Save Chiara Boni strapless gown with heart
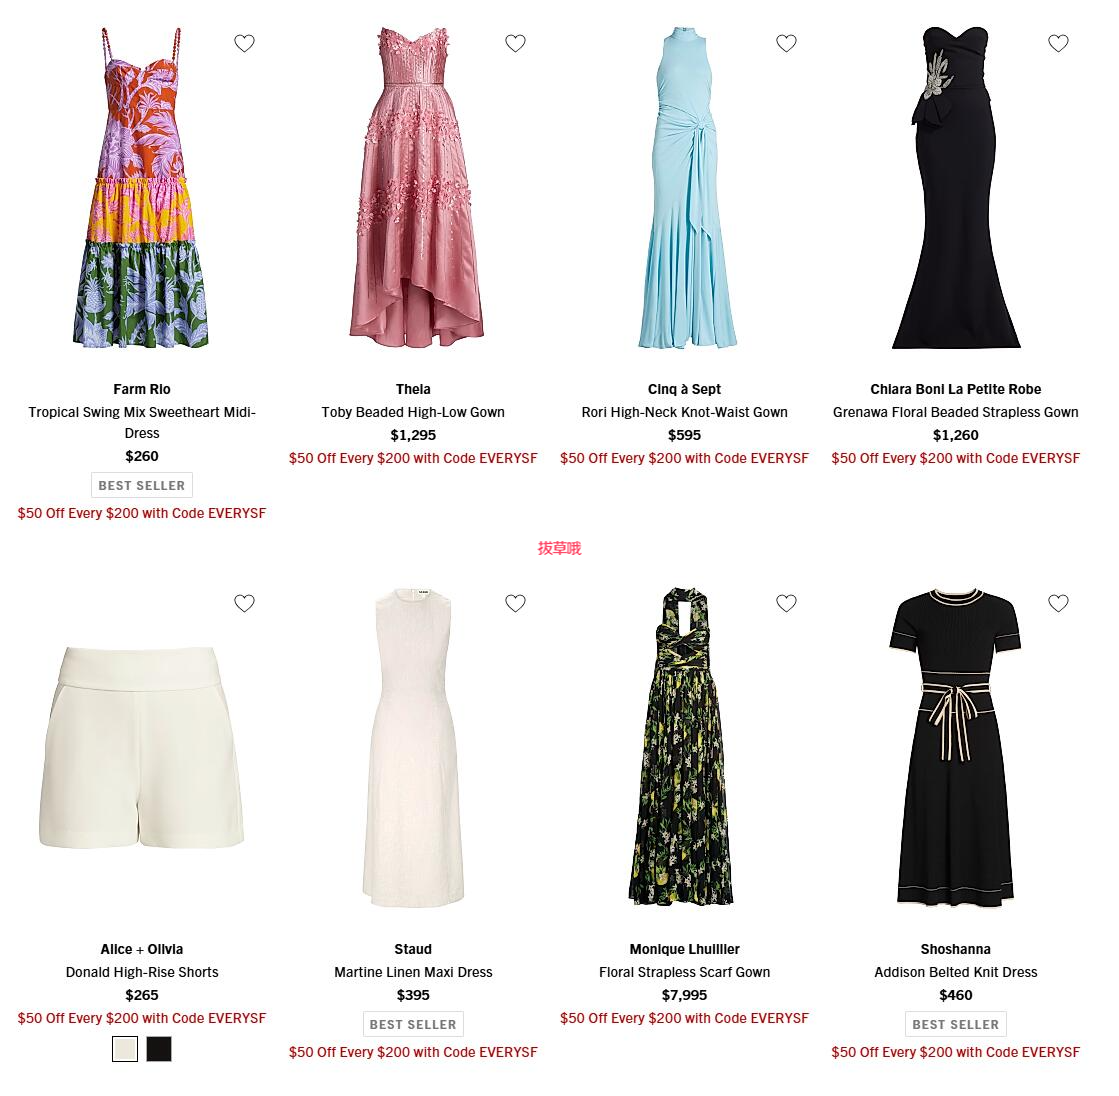 pyautogui.click(x=1058, y=44)
